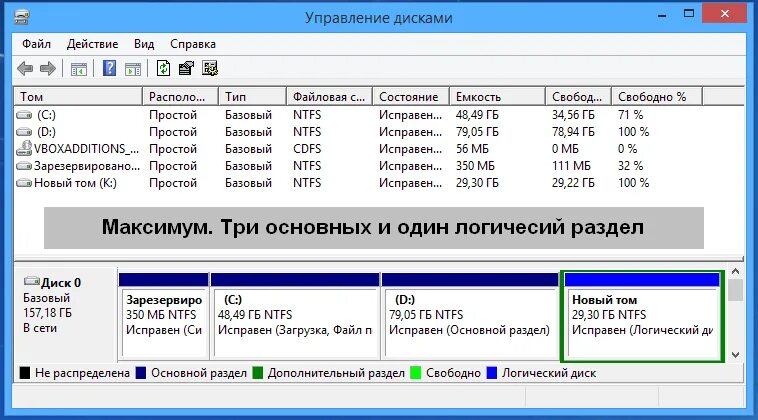The height and width of the screenshot is (420, 758).
Task: Maximize the Управление дисками window
Action: coord(689,14)
